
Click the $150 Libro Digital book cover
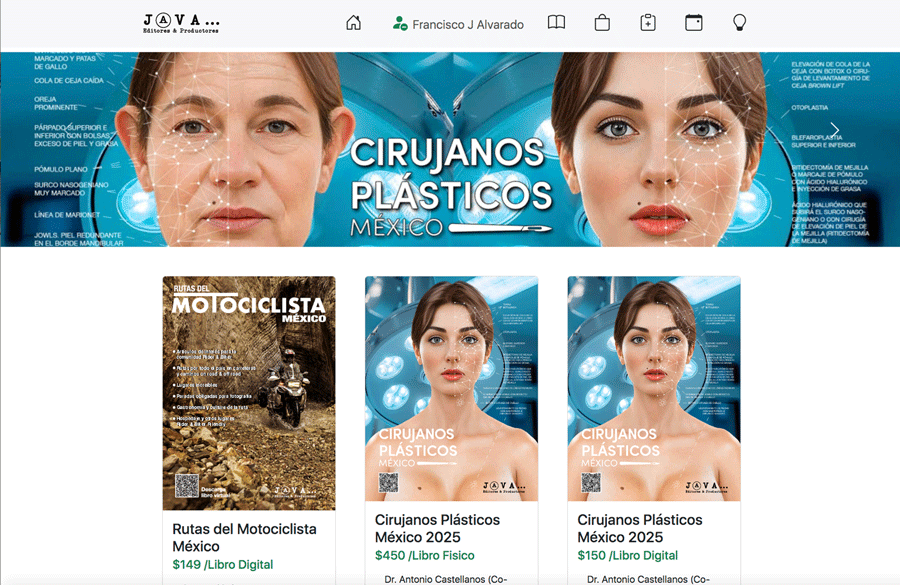tap(654, 389)
